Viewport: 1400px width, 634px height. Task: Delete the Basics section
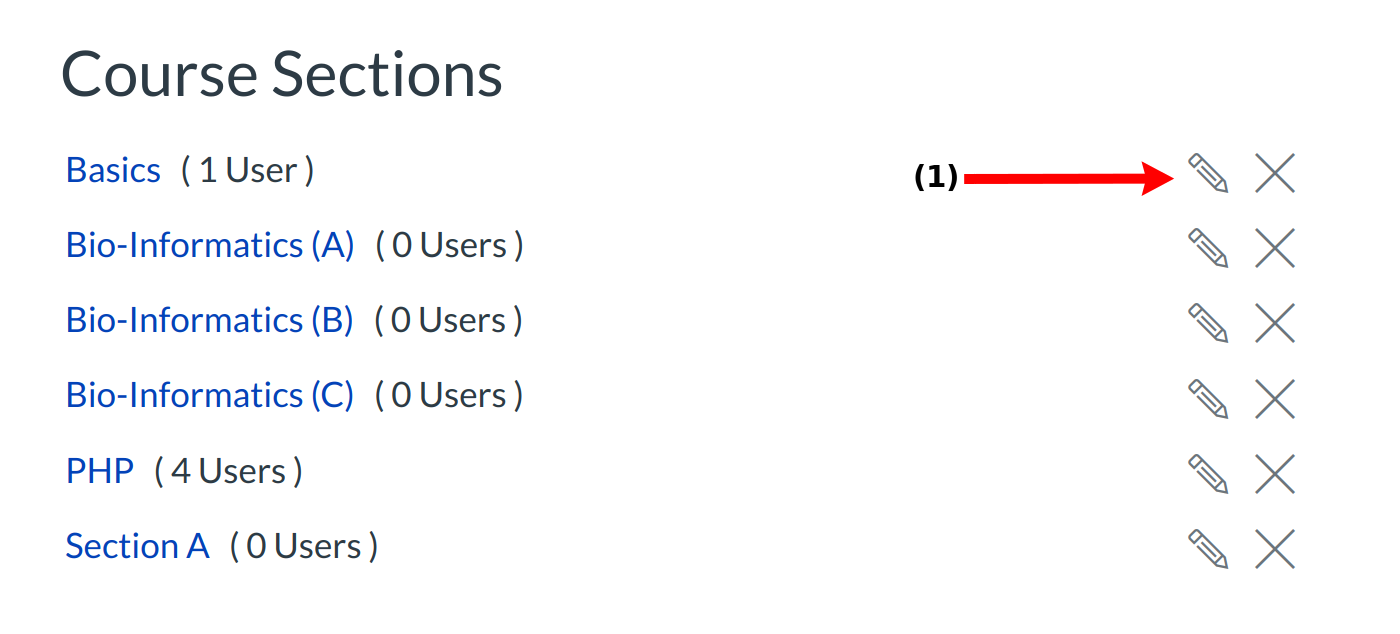pyautogui.click(x=1275, y=174)
